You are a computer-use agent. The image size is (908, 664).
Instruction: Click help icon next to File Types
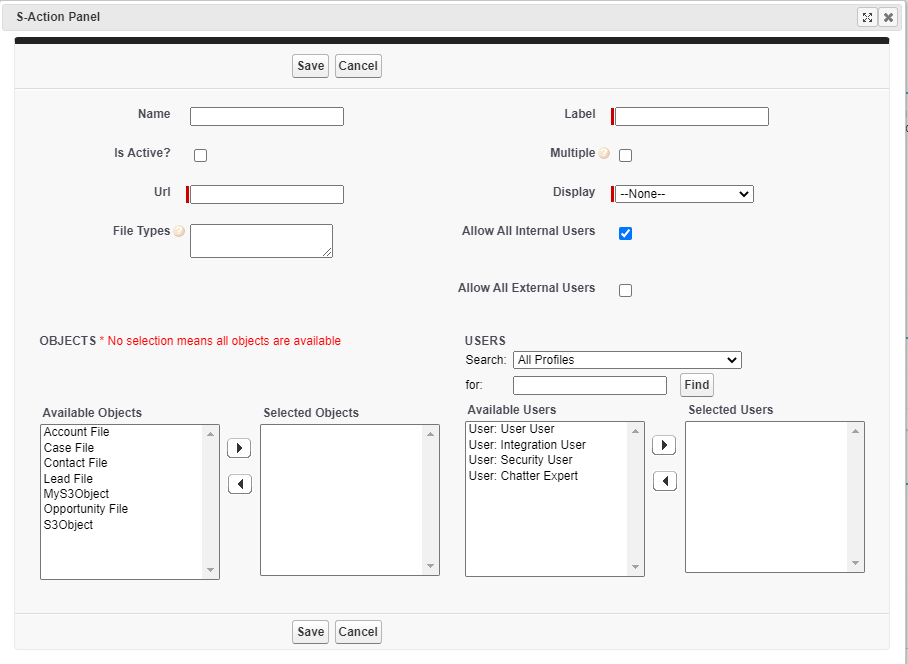[179, 232]
